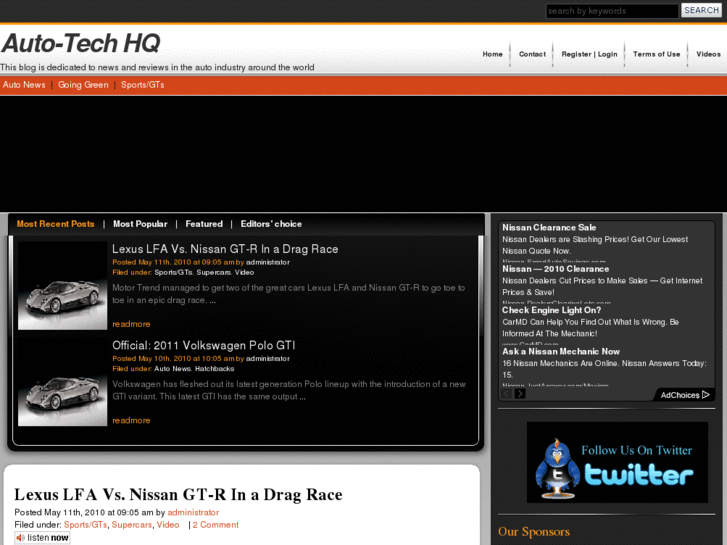The height and width of the screenshot is (545, 727).
Task: Open Official: 2011 Volkswagen Polo GTI title
Action: pos(204,346)
